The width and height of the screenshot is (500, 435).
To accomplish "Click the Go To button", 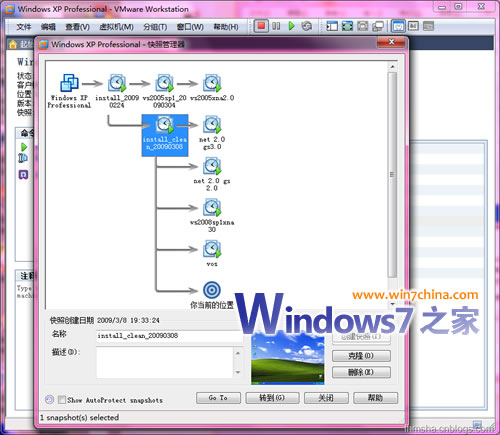I will tap(218, 398).
